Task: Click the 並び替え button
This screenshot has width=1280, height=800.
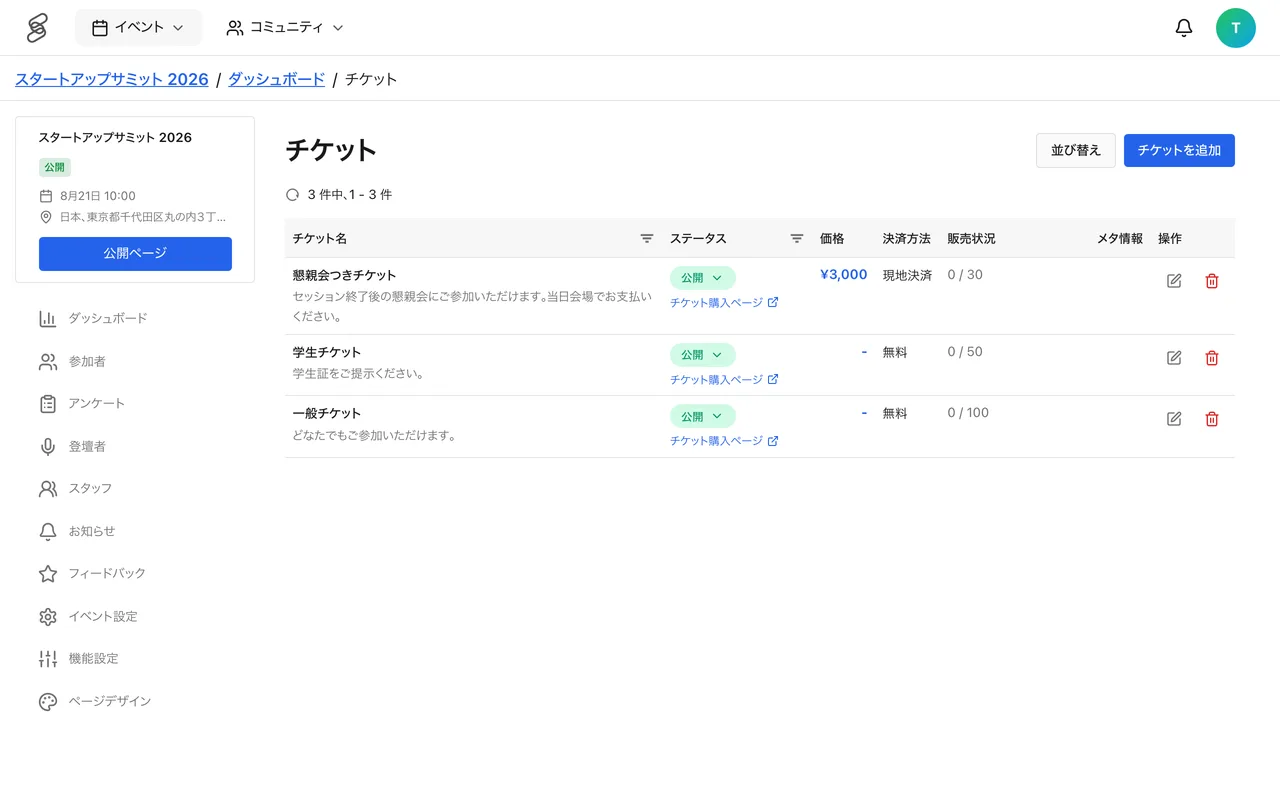Action: 1076,151
